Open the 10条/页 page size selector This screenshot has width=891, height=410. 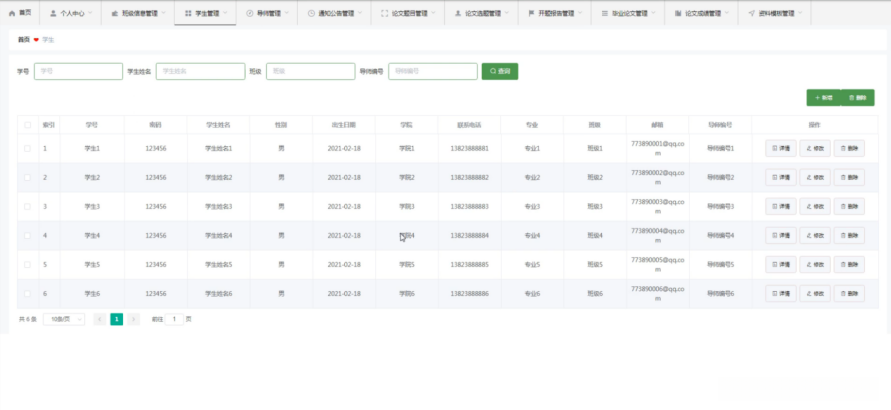coord(64,319)
